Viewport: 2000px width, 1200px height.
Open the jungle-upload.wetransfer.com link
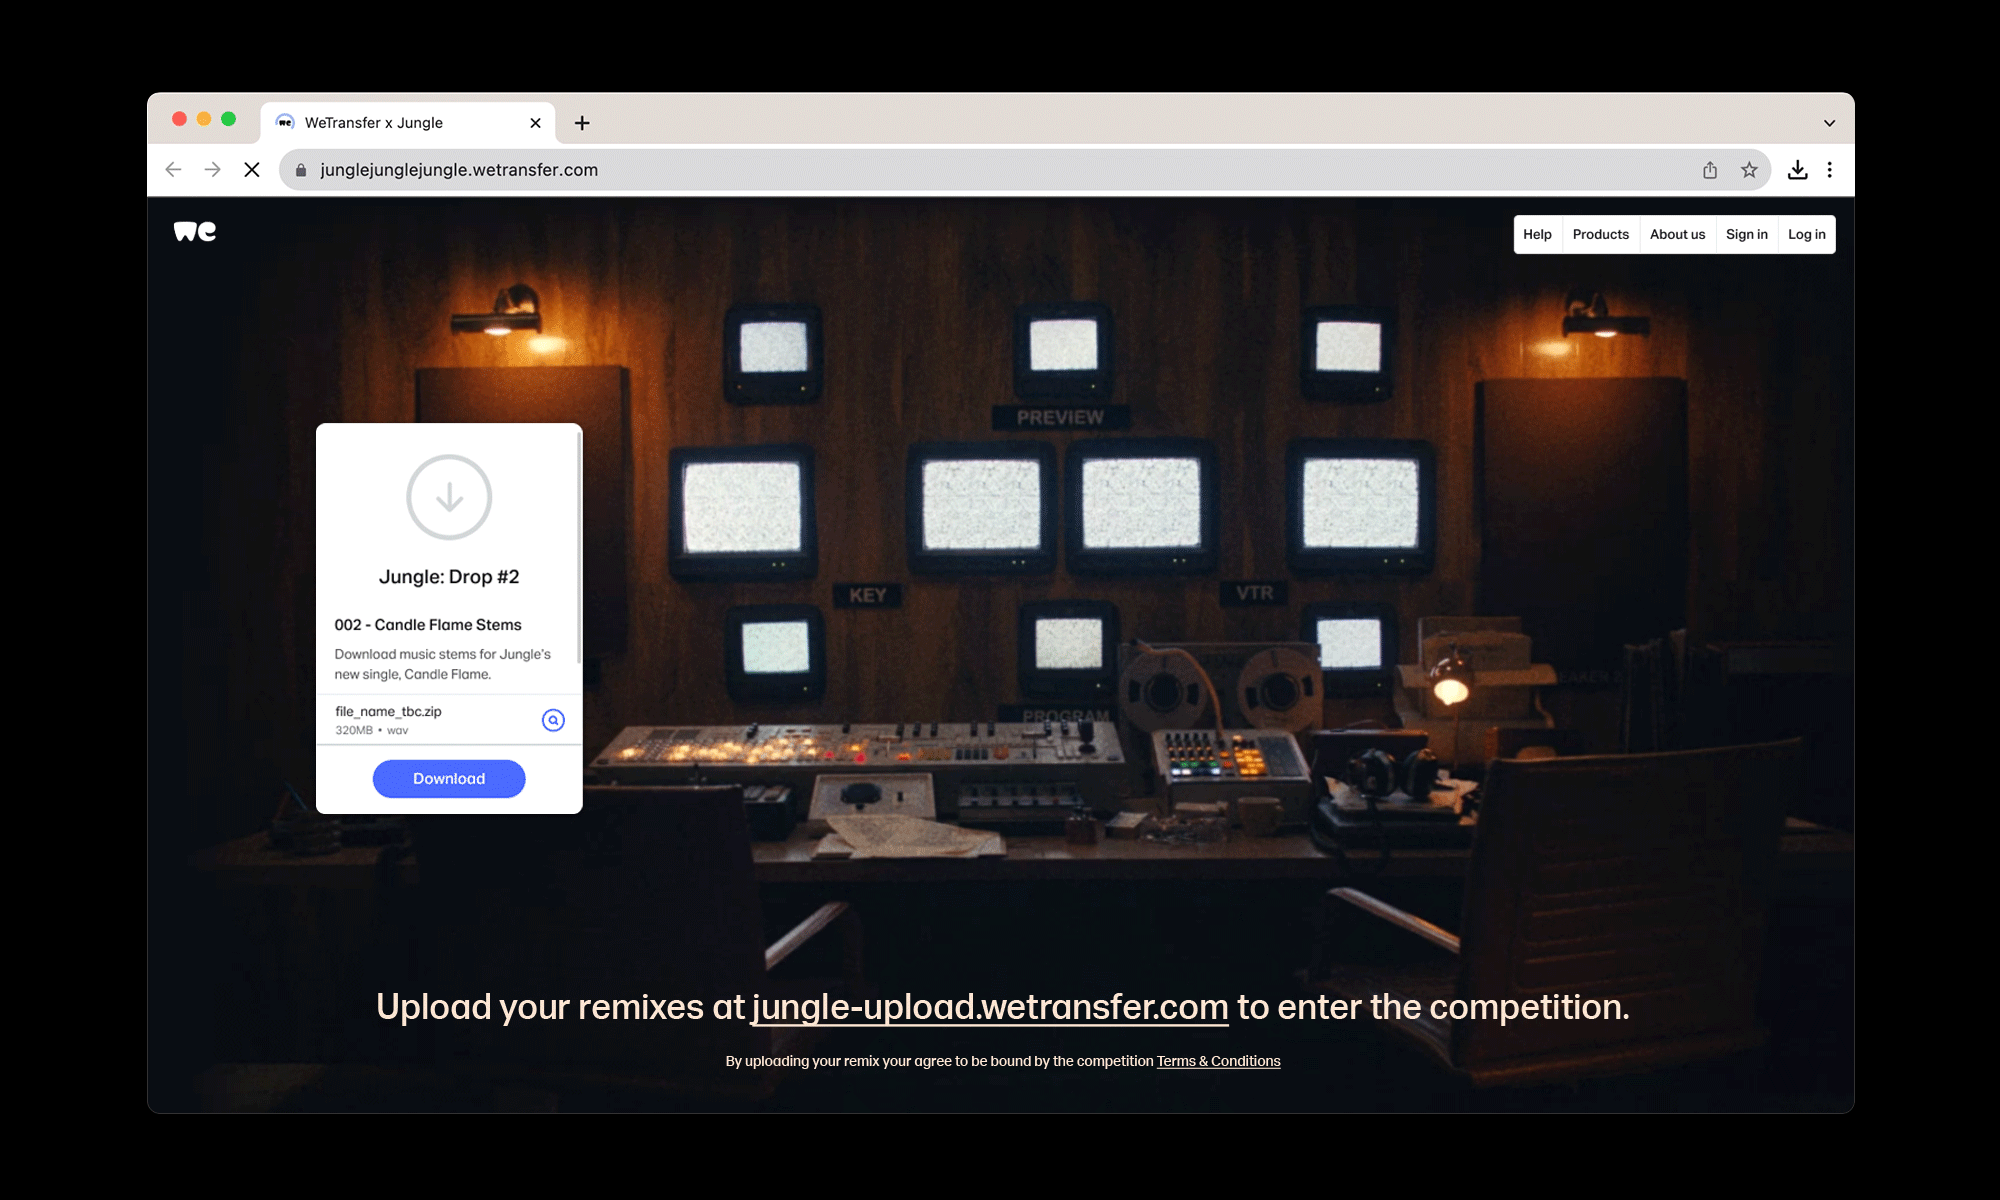(989, 1007)
